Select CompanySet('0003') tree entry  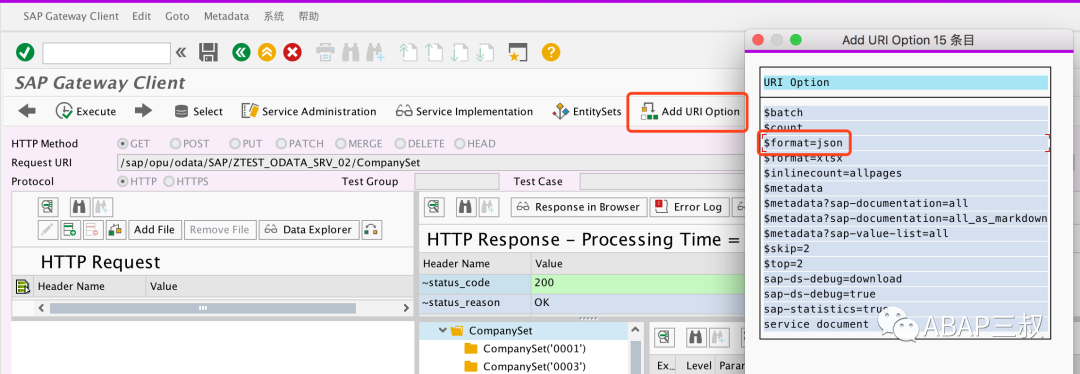click(x=534, y=366)
